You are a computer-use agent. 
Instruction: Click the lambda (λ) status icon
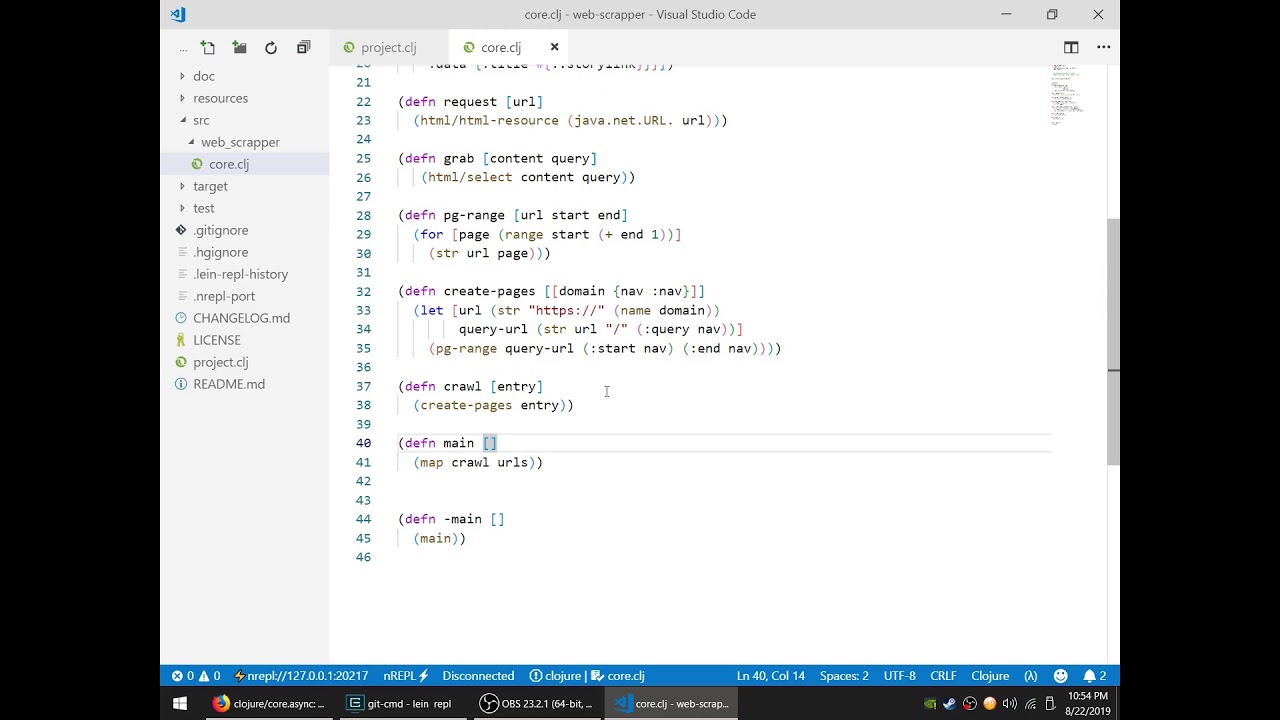click(x=1030, y=676)
